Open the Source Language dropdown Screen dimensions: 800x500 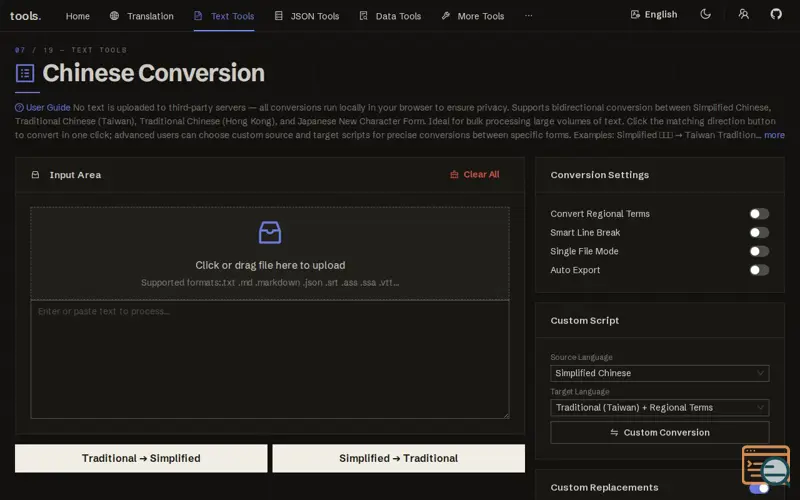point(660,373)
